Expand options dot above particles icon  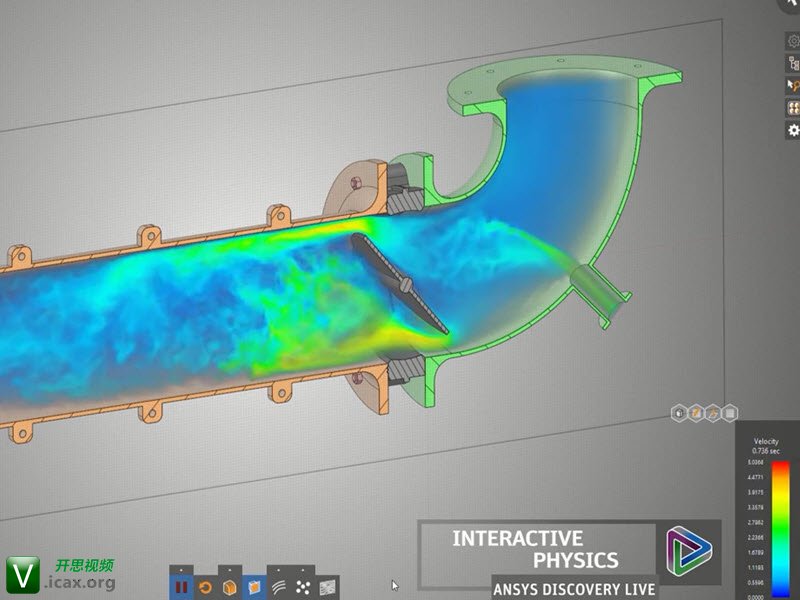coord(303,570)
